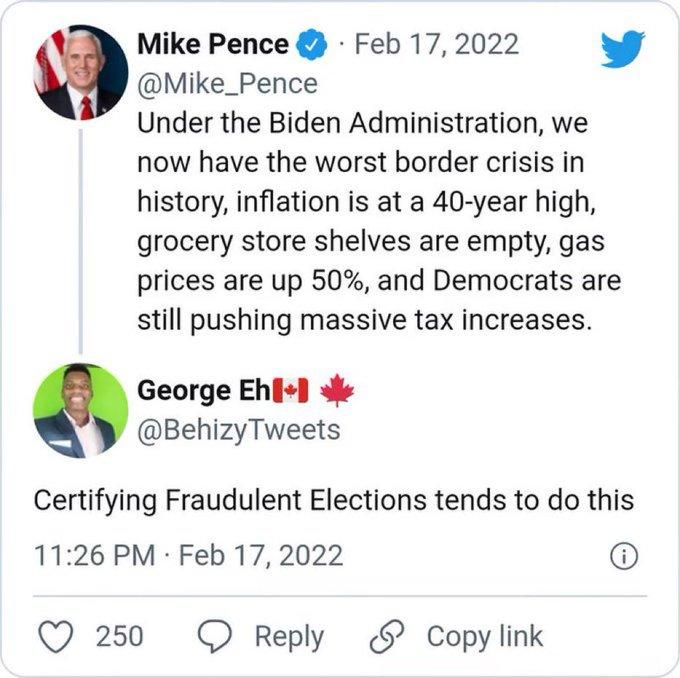
Task: Click the Twitter bird logo
Action: (622, 47)
